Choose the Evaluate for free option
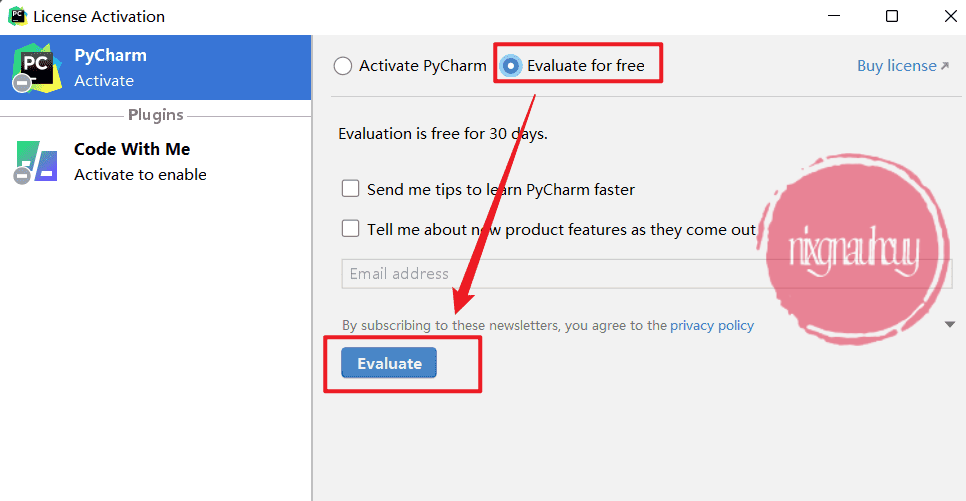This screenshot has height=501, width=966. point(511,66)
